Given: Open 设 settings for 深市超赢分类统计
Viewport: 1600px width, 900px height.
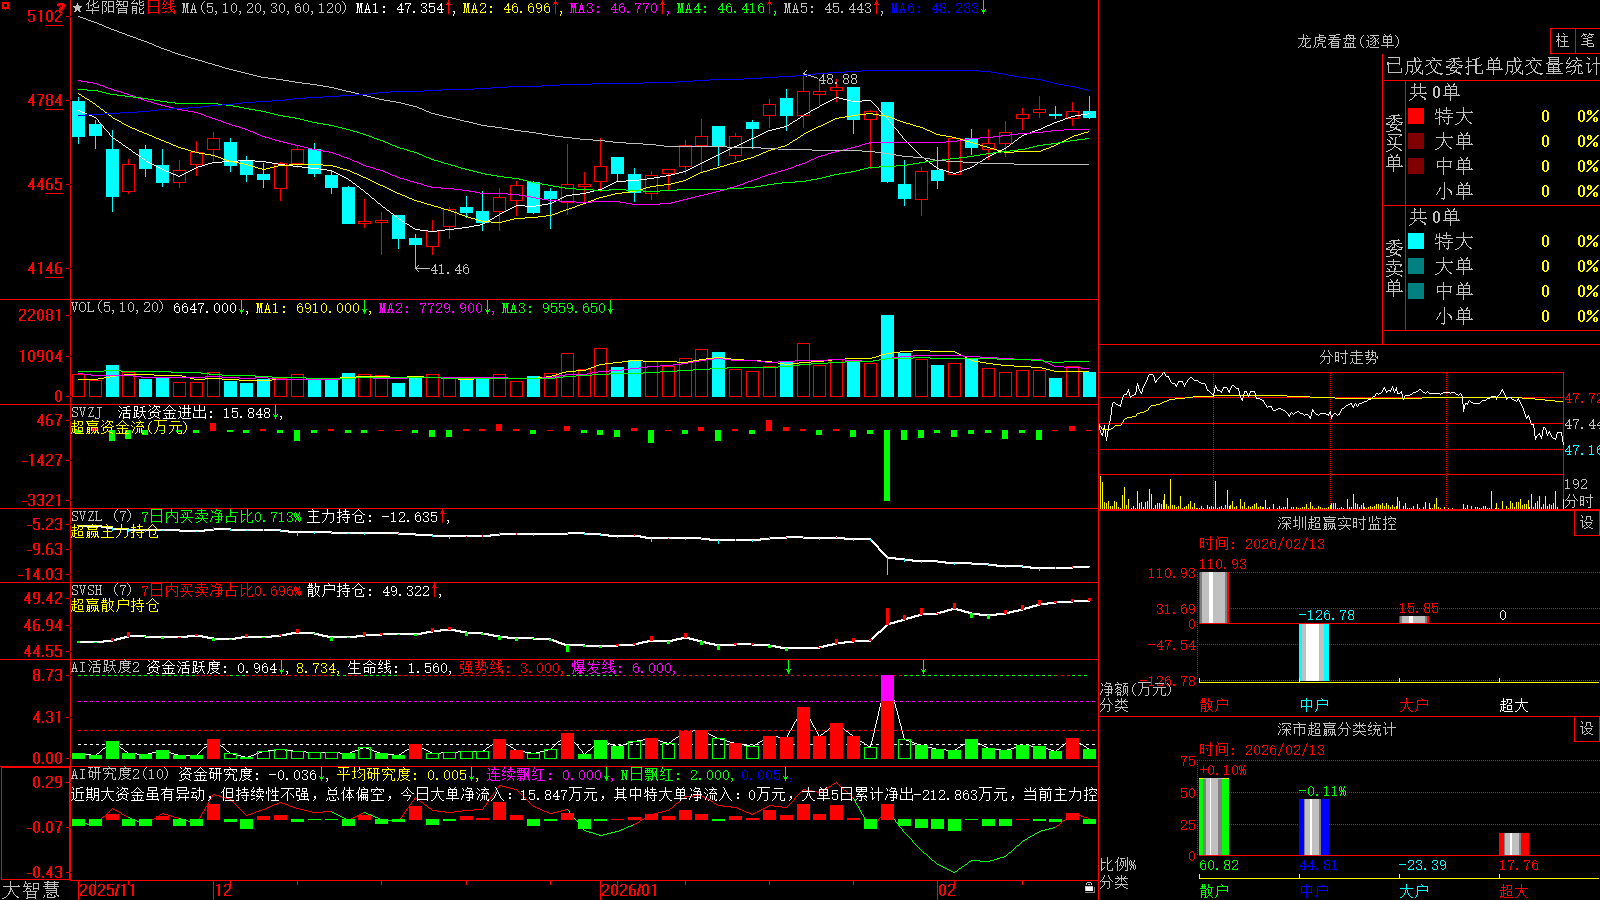Looking at the screenshot, I should coord(1587,729).
